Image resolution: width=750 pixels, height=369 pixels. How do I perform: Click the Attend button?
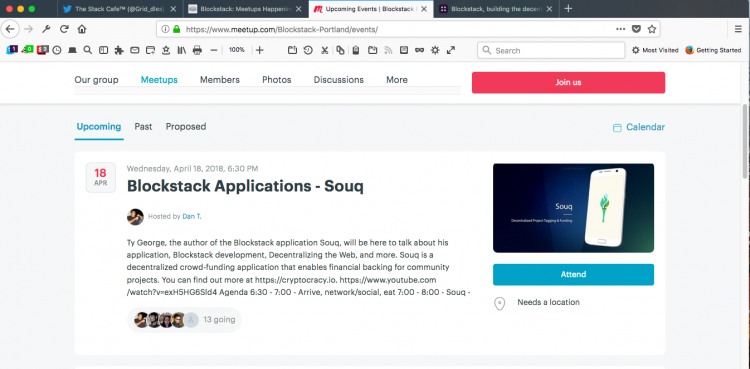[574, 274]
